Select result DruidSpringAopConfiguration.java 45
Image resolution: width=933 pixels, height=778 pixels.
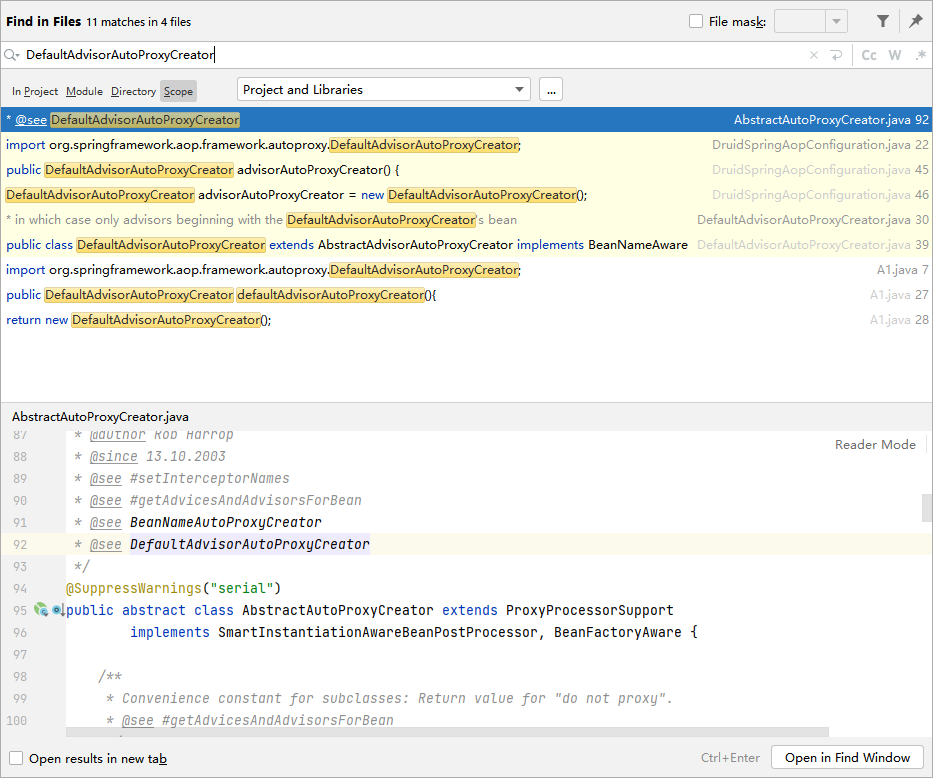coord(466,170)
